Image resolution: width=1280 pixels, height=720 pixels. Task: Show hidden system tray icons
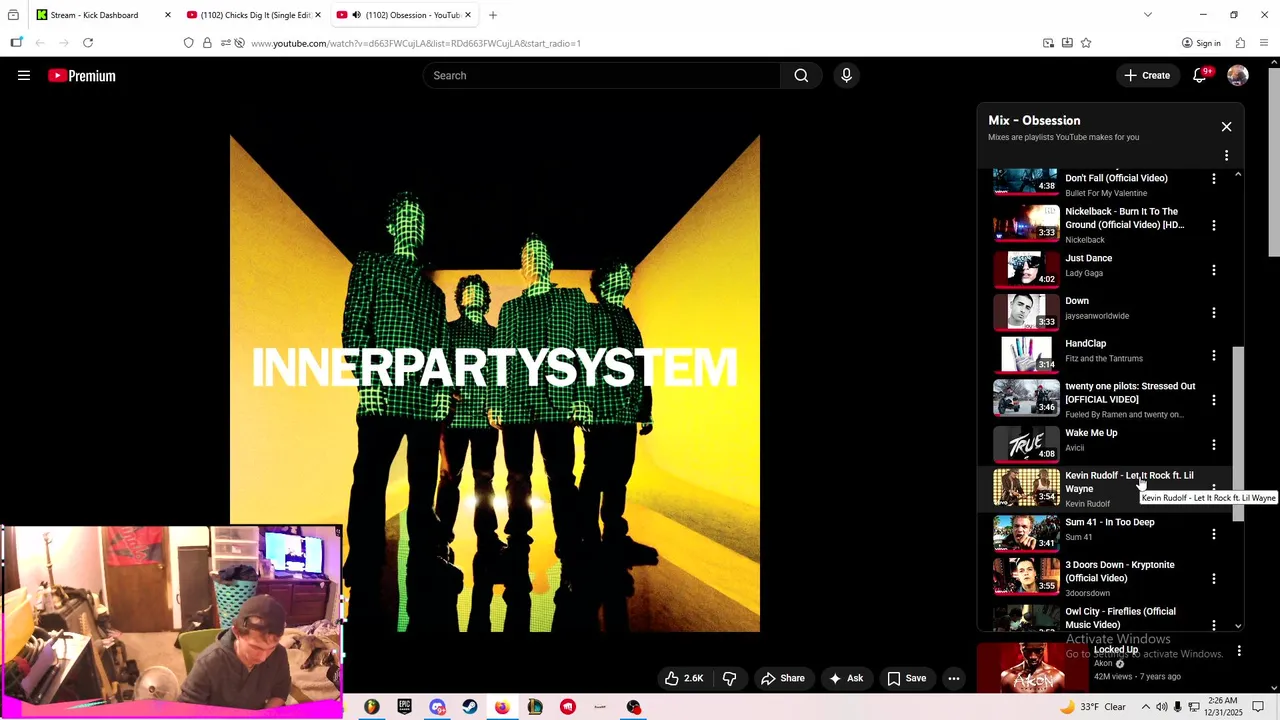1146,707
